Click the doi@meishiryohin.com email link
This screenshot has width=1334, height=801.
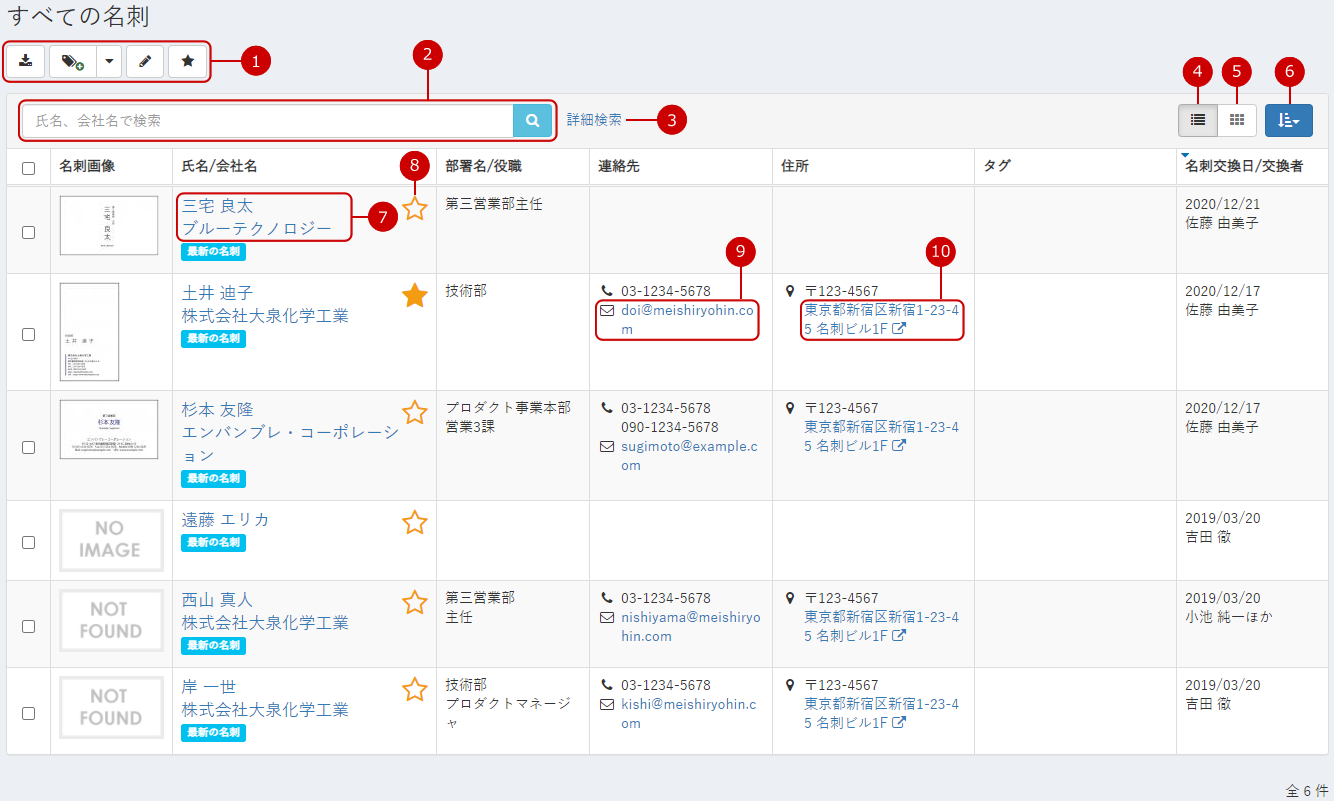(688, 319)
